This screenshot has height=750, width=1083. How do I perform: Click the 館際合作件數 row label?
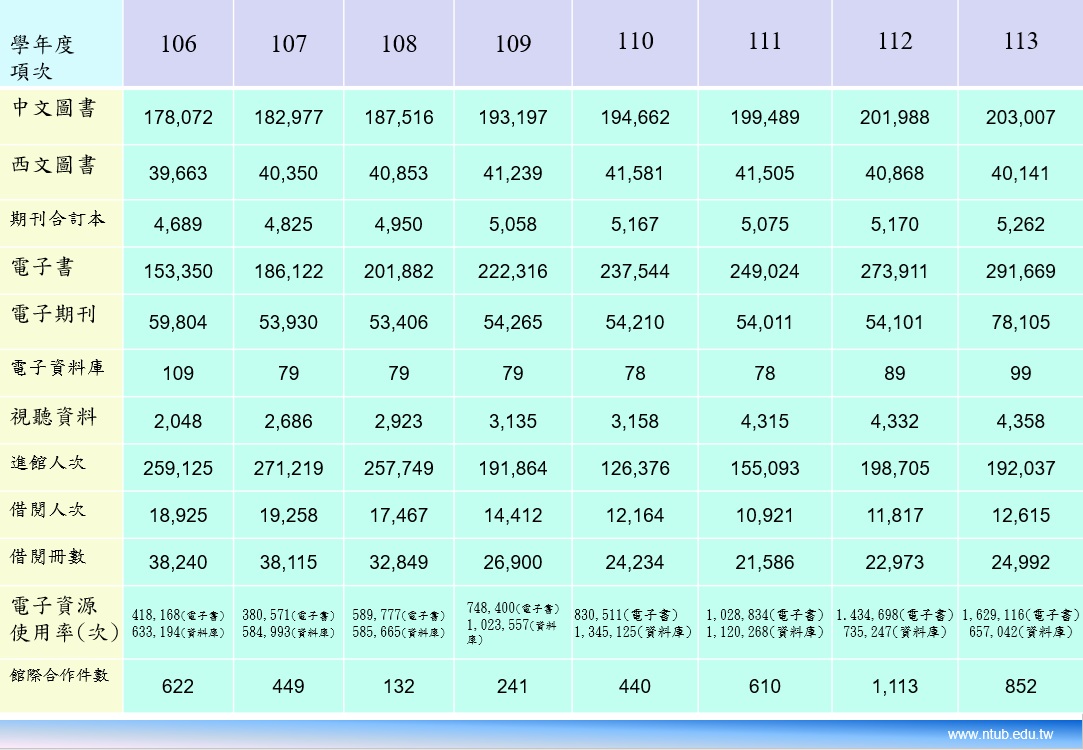click(x=60, y=675)
